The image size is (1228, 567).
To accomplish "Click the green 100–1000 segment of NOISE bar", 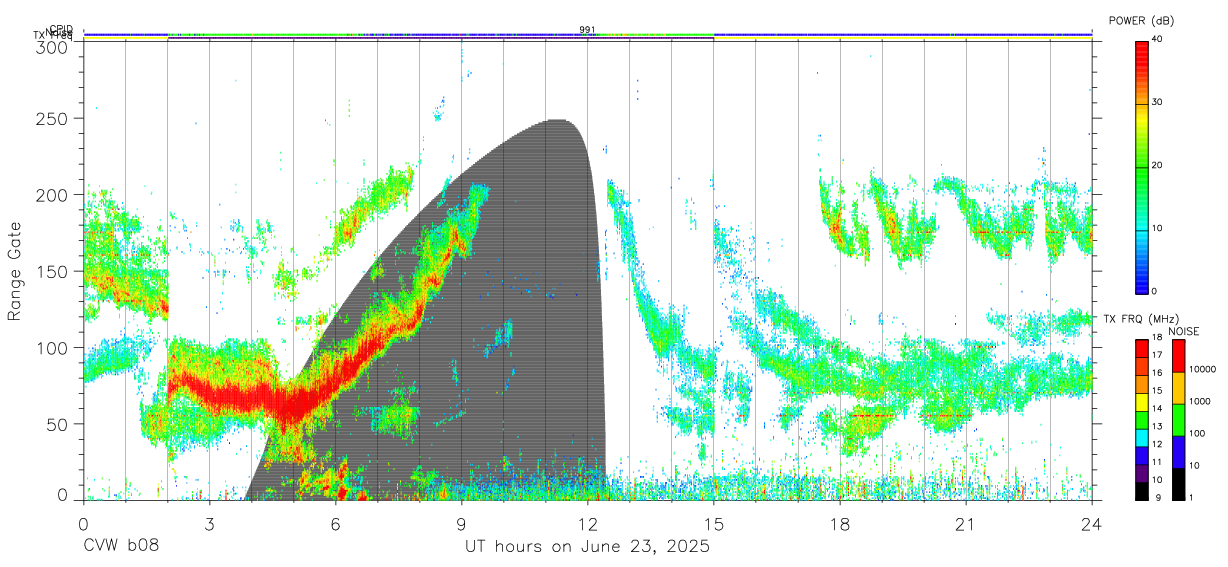I will click(1177, 420).
